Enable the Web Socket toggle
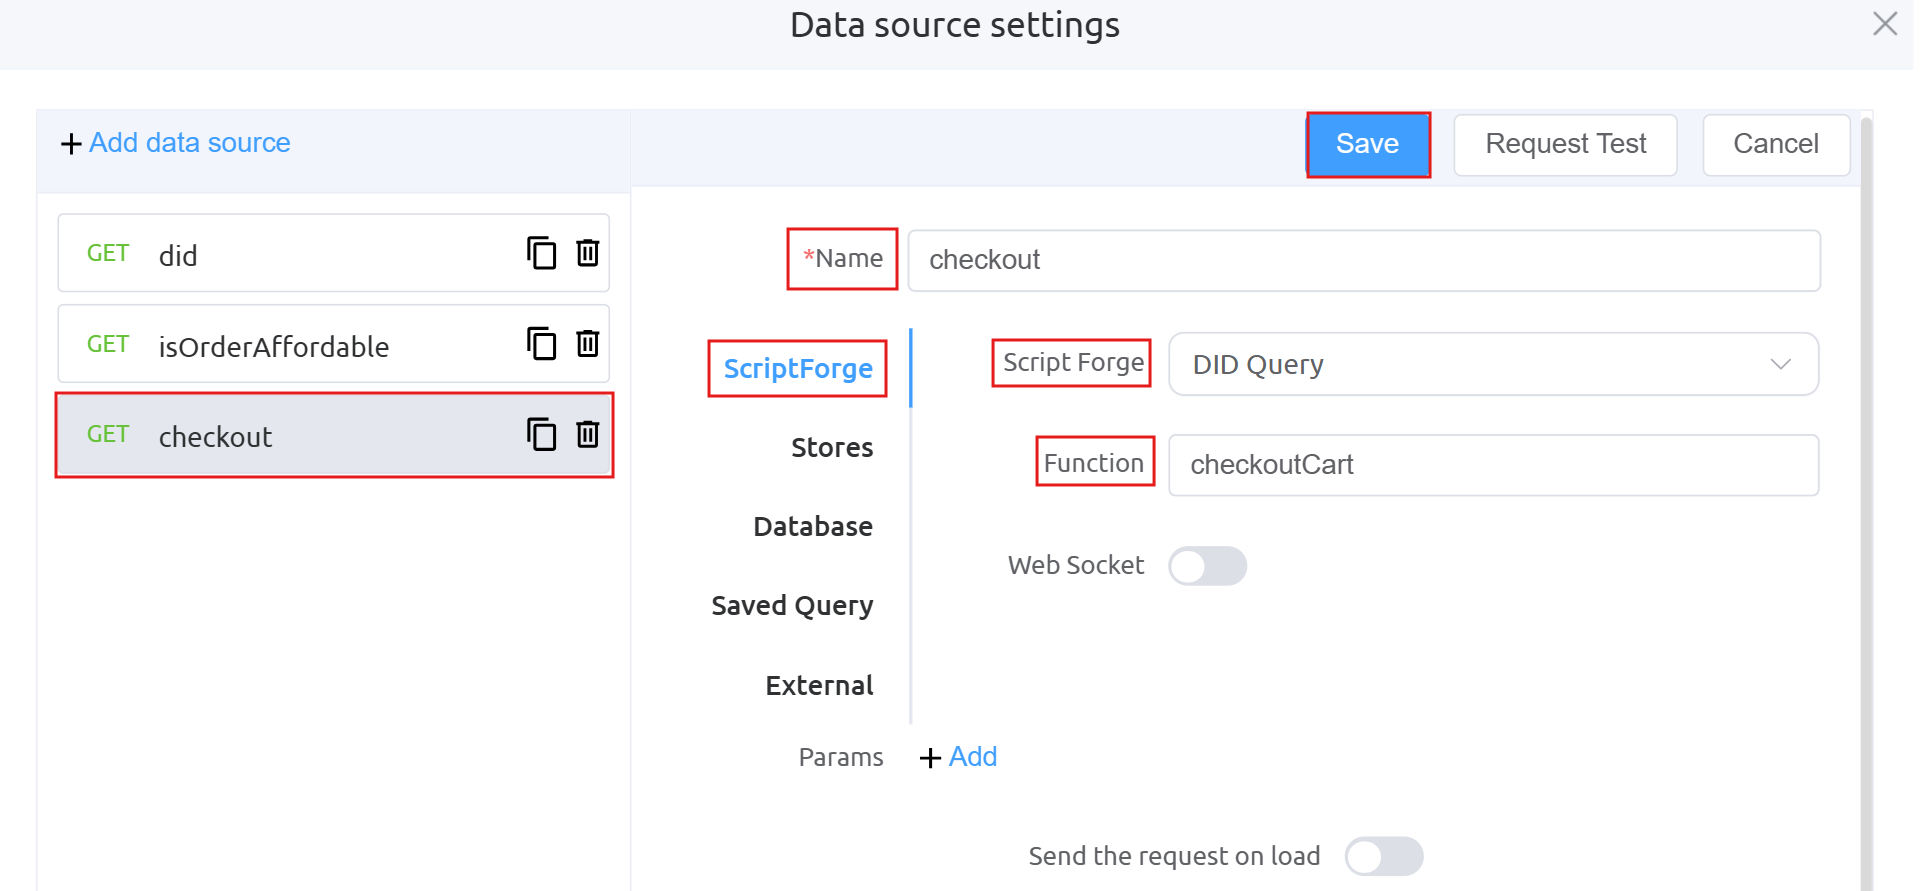This screenshot has width=1932, height=891. point(1207,566)
